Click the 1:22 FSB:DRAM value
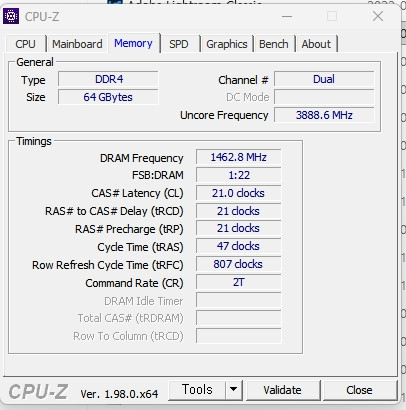406x410 pixels. point(239,175)
